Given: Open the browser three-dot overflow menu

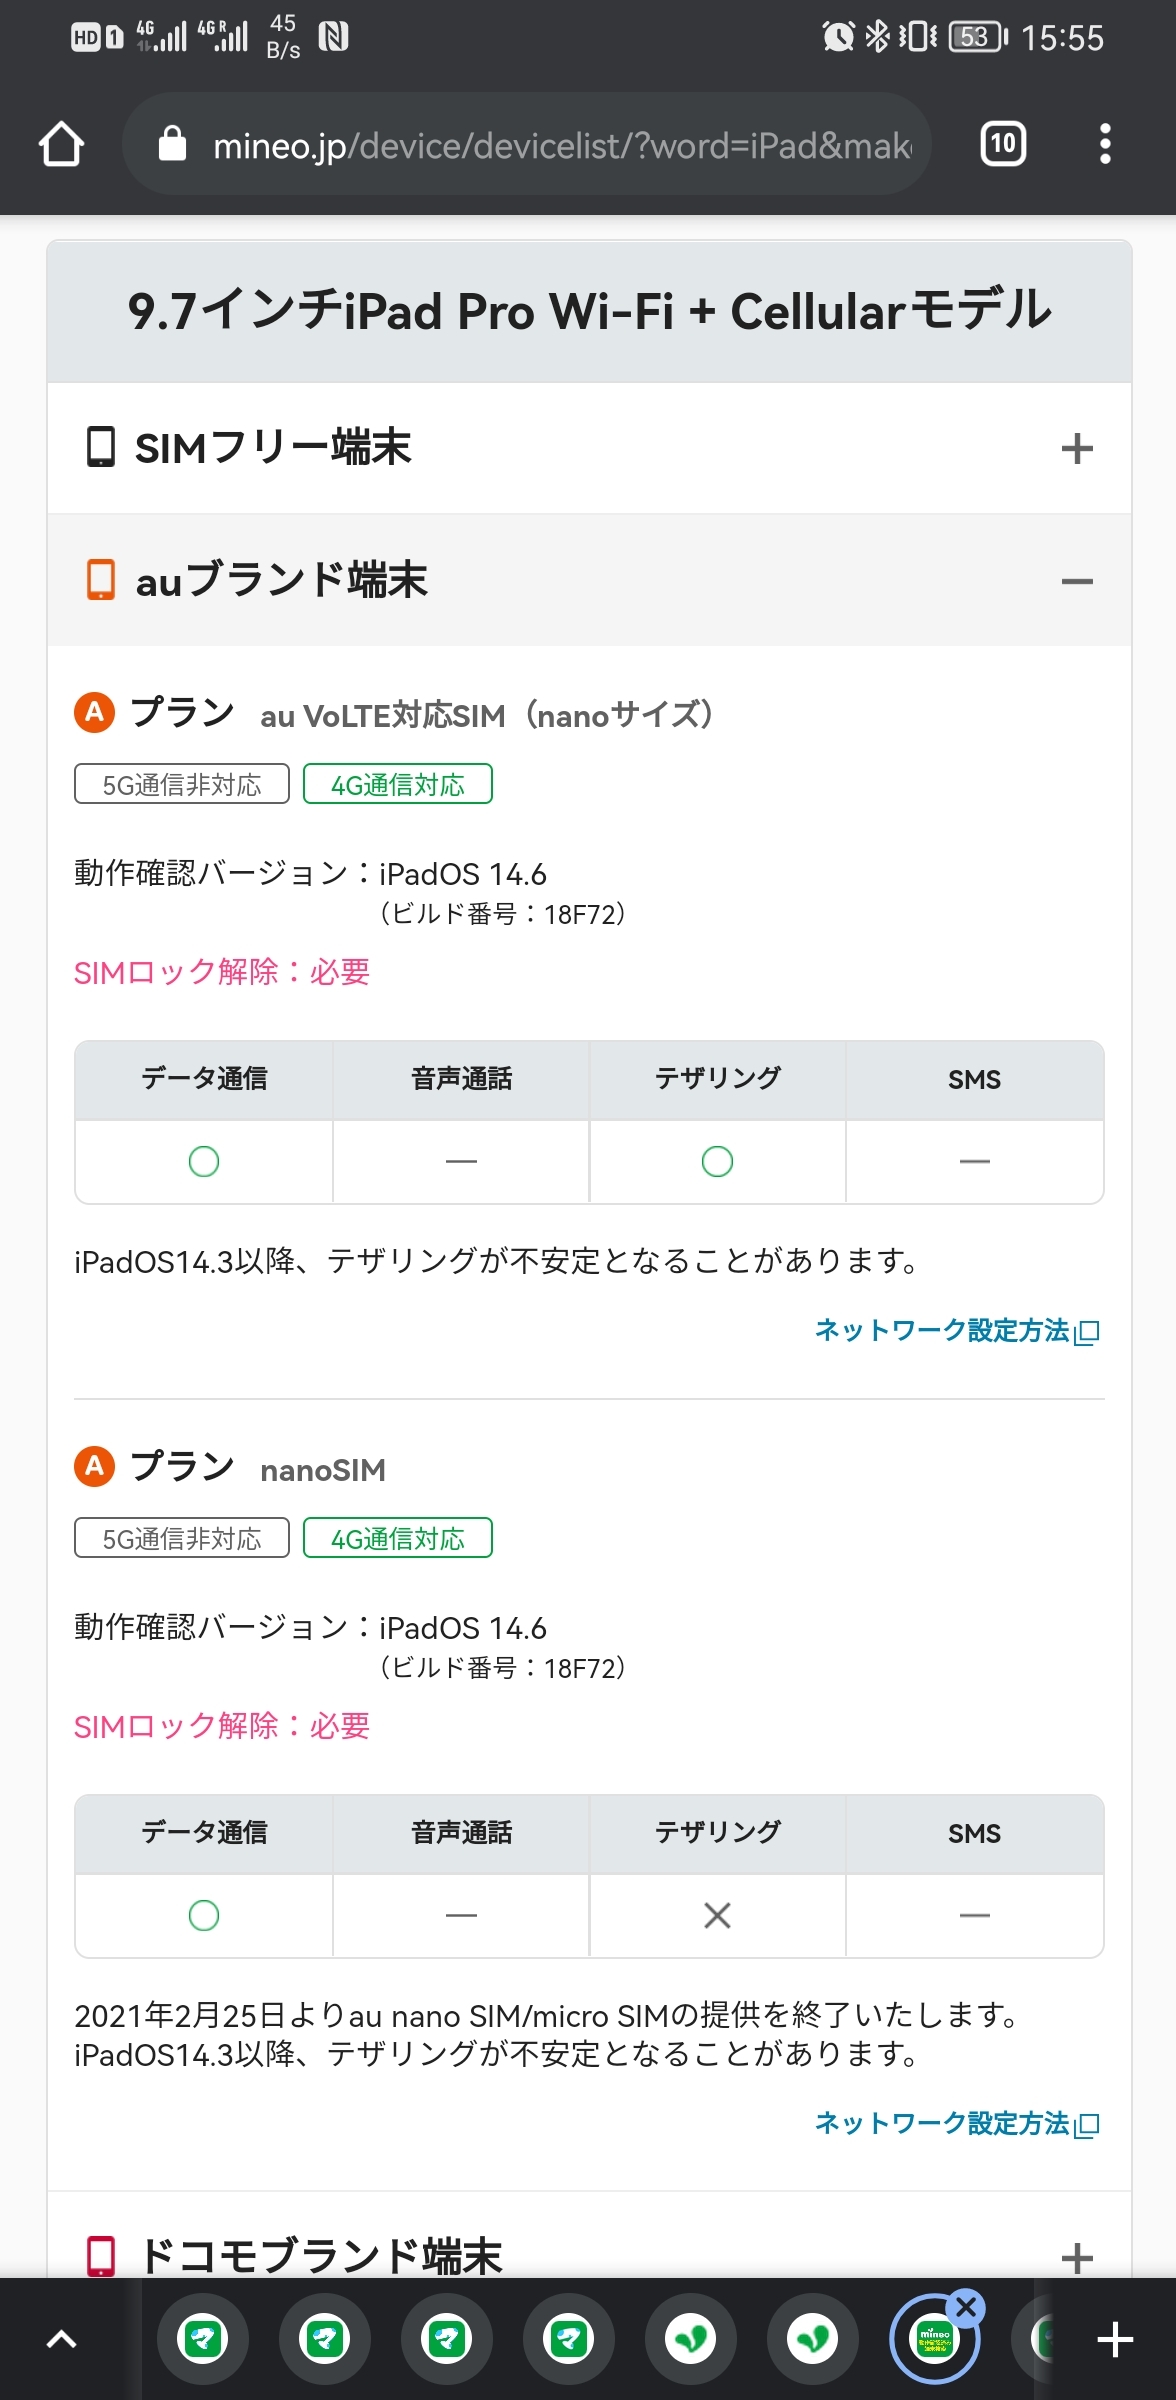Looking at the screenshot, I should click(1105, 144).
